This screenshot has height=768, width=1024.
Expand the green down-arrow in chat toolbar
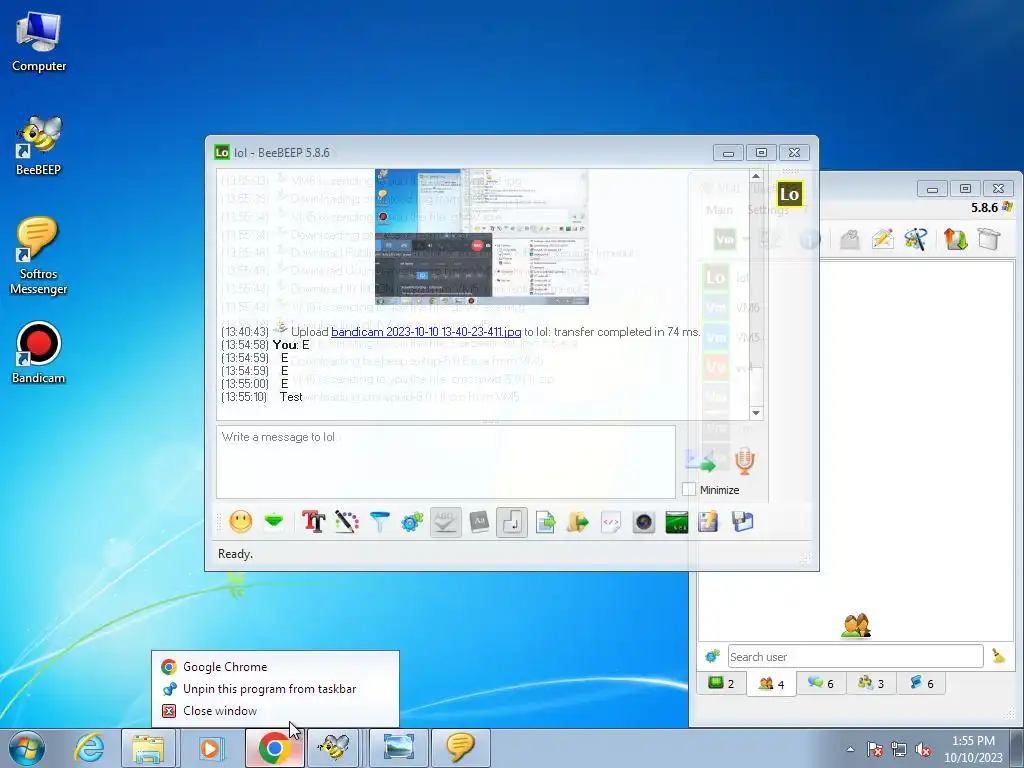[274, 520]
